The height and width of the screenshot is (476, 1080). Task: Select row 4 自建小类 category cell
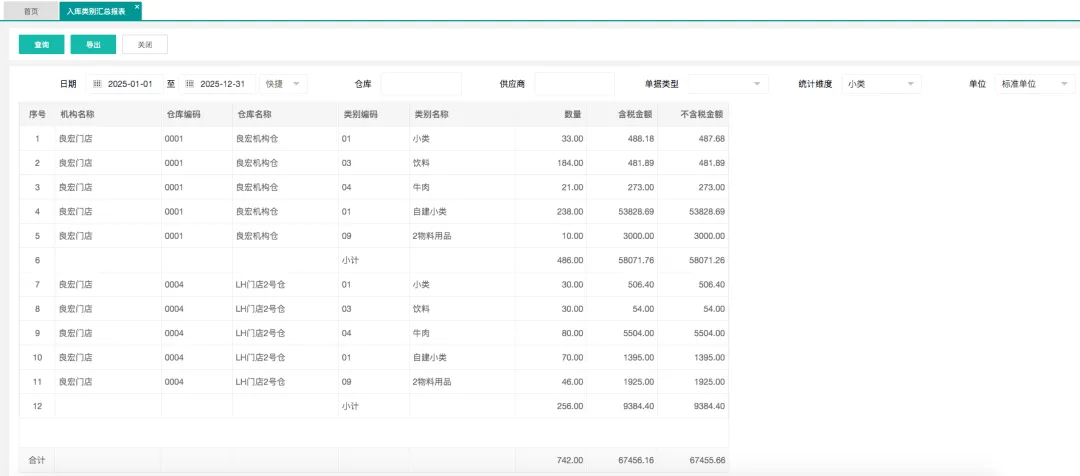430,212
